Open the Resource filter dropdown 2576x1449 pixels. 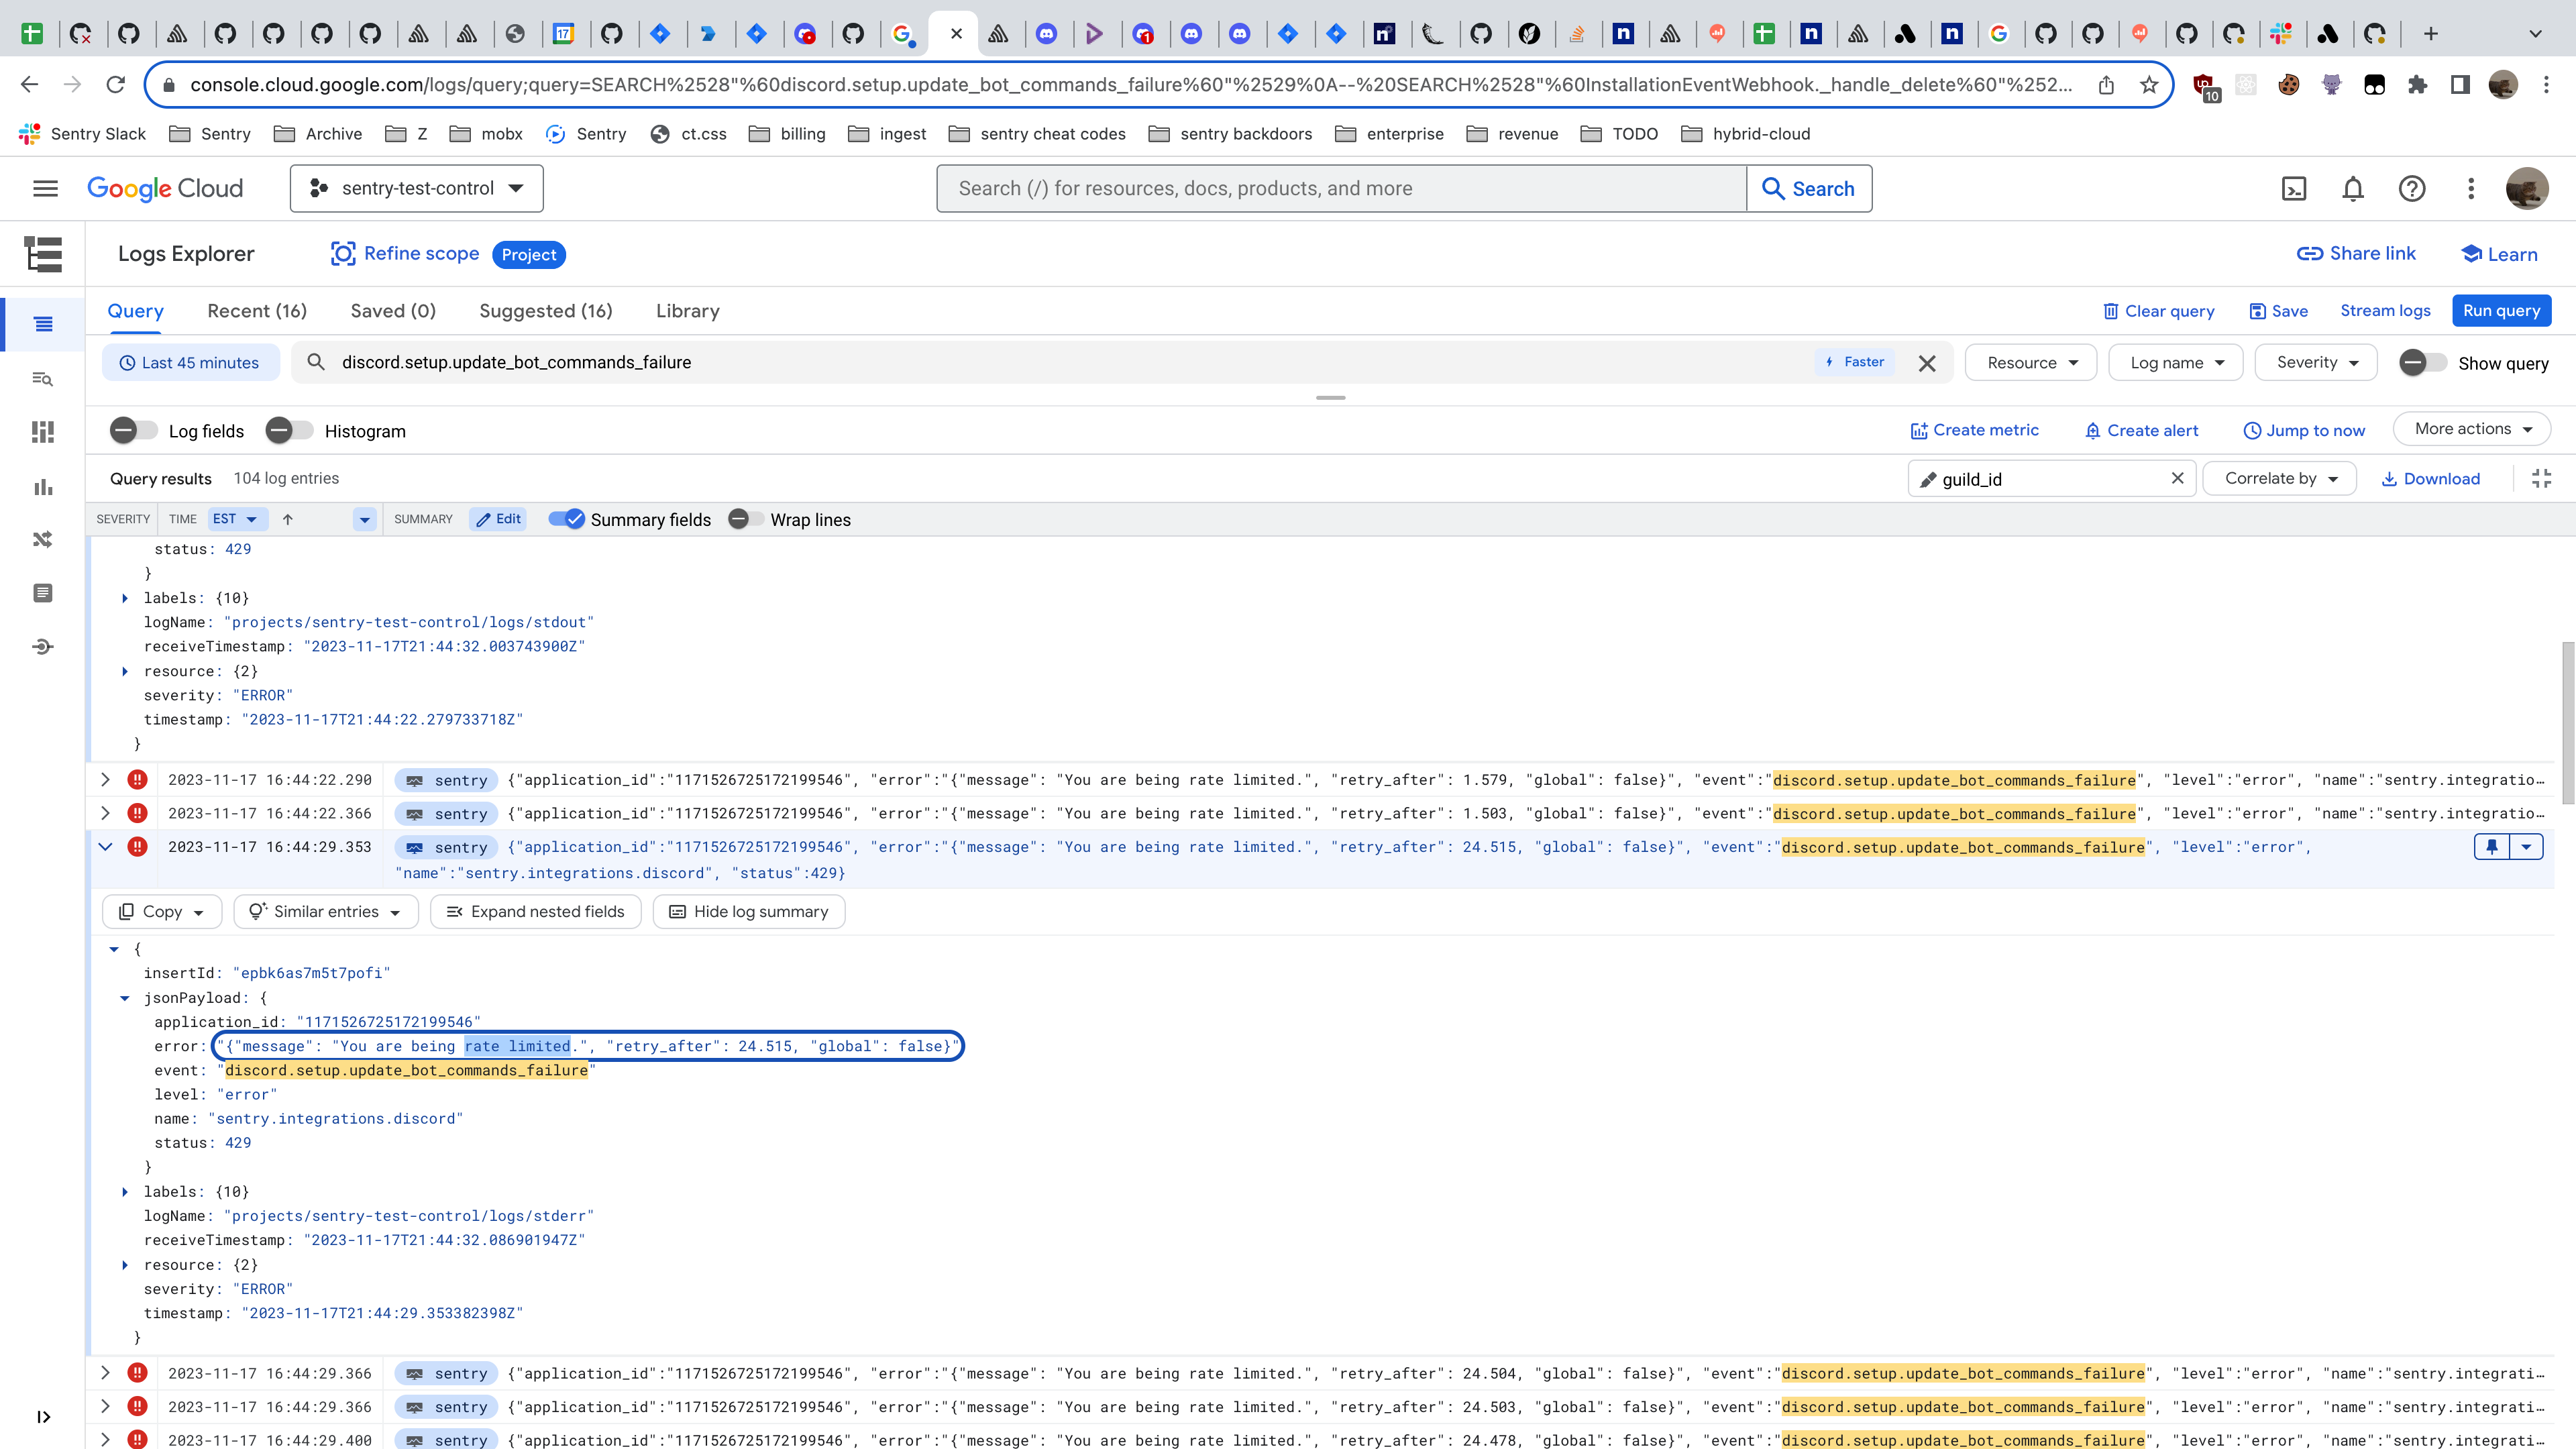(x=2032, y=363)
